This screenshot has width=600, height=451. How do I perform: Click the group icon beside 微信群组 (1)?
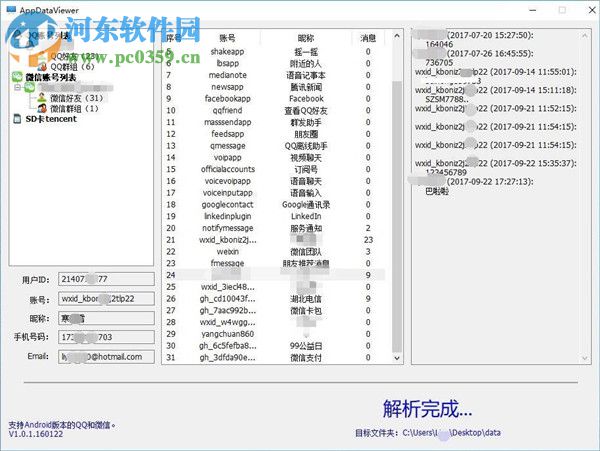pos(42,109)
